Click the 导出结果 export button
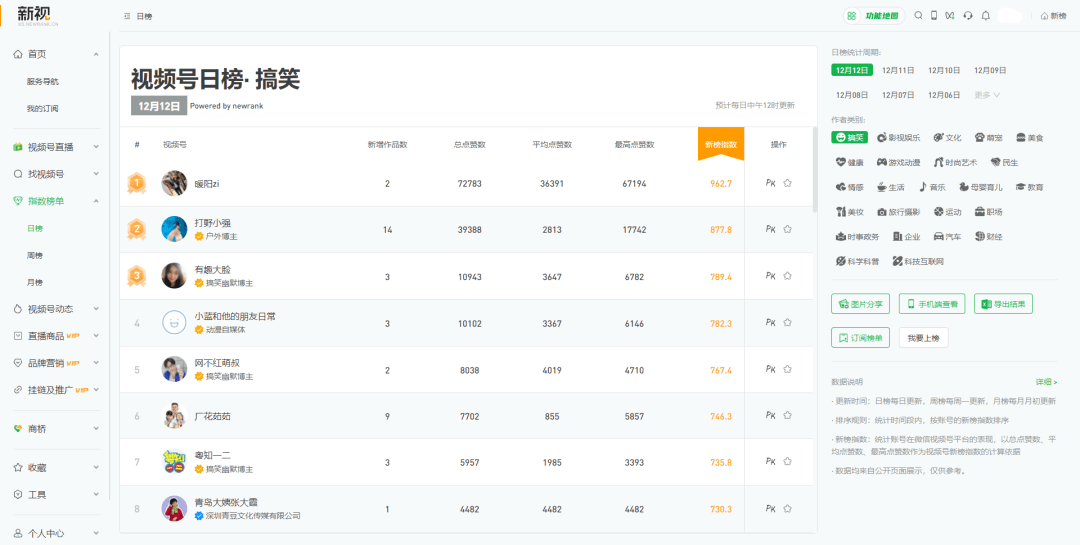 coord(1003,304)
